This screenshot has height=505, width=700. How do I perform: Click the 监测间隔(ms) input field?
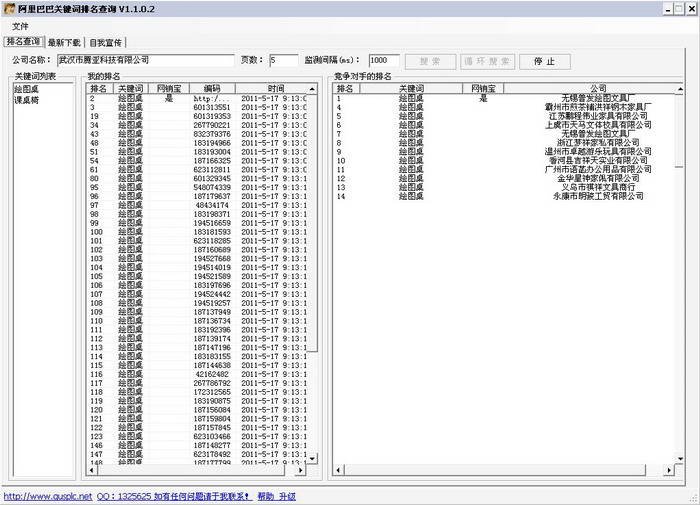(383, 61)
